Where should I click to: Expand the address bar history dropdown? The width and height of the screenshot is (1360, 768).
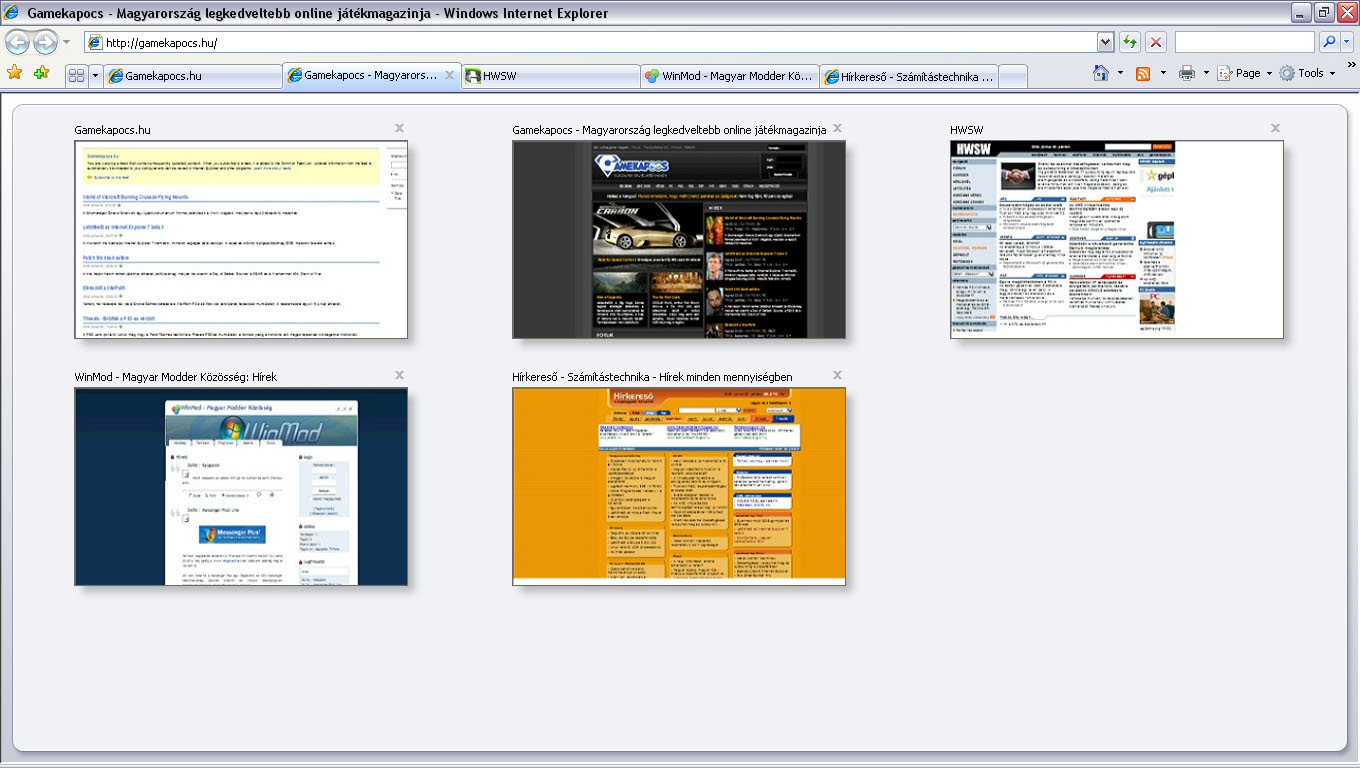1105,42
